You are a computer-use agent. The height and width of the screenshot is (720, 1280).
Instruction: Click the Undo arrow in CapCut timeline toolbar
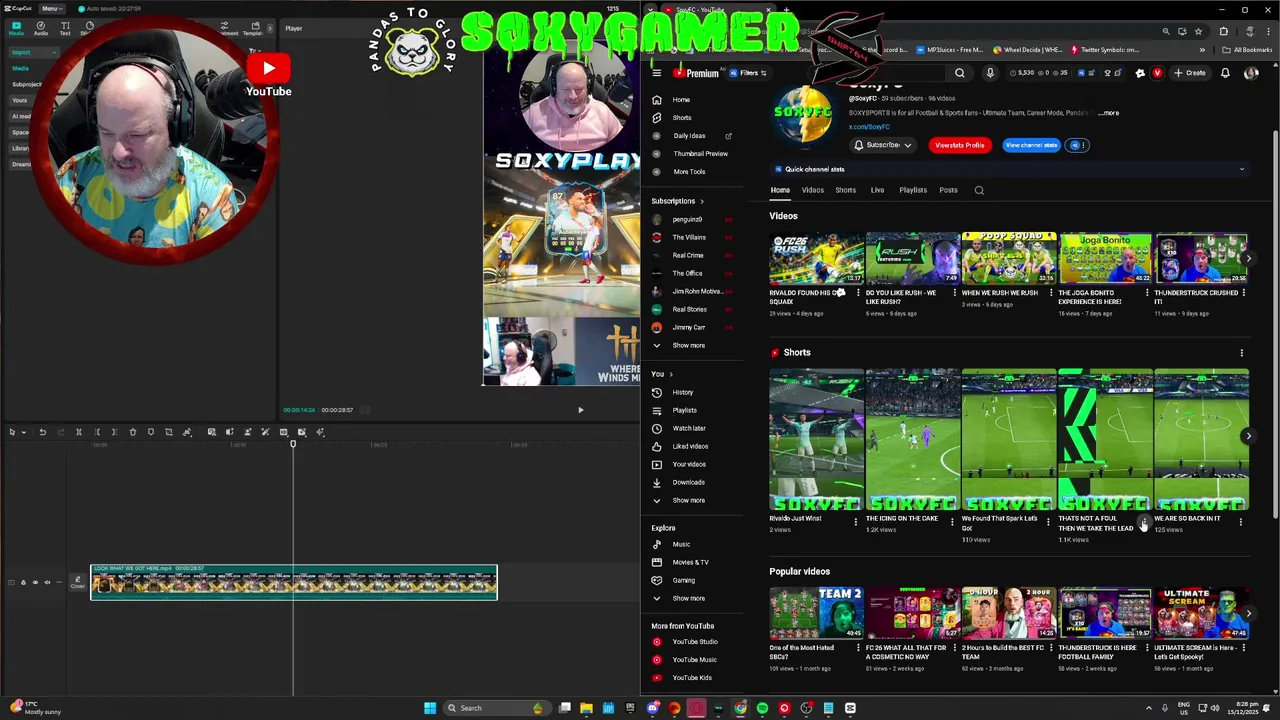(42, 432)
